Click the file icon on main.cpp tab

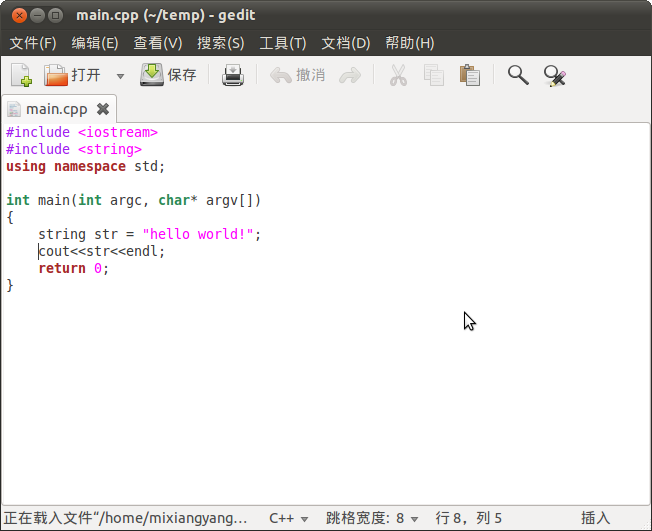coord(14,109)
